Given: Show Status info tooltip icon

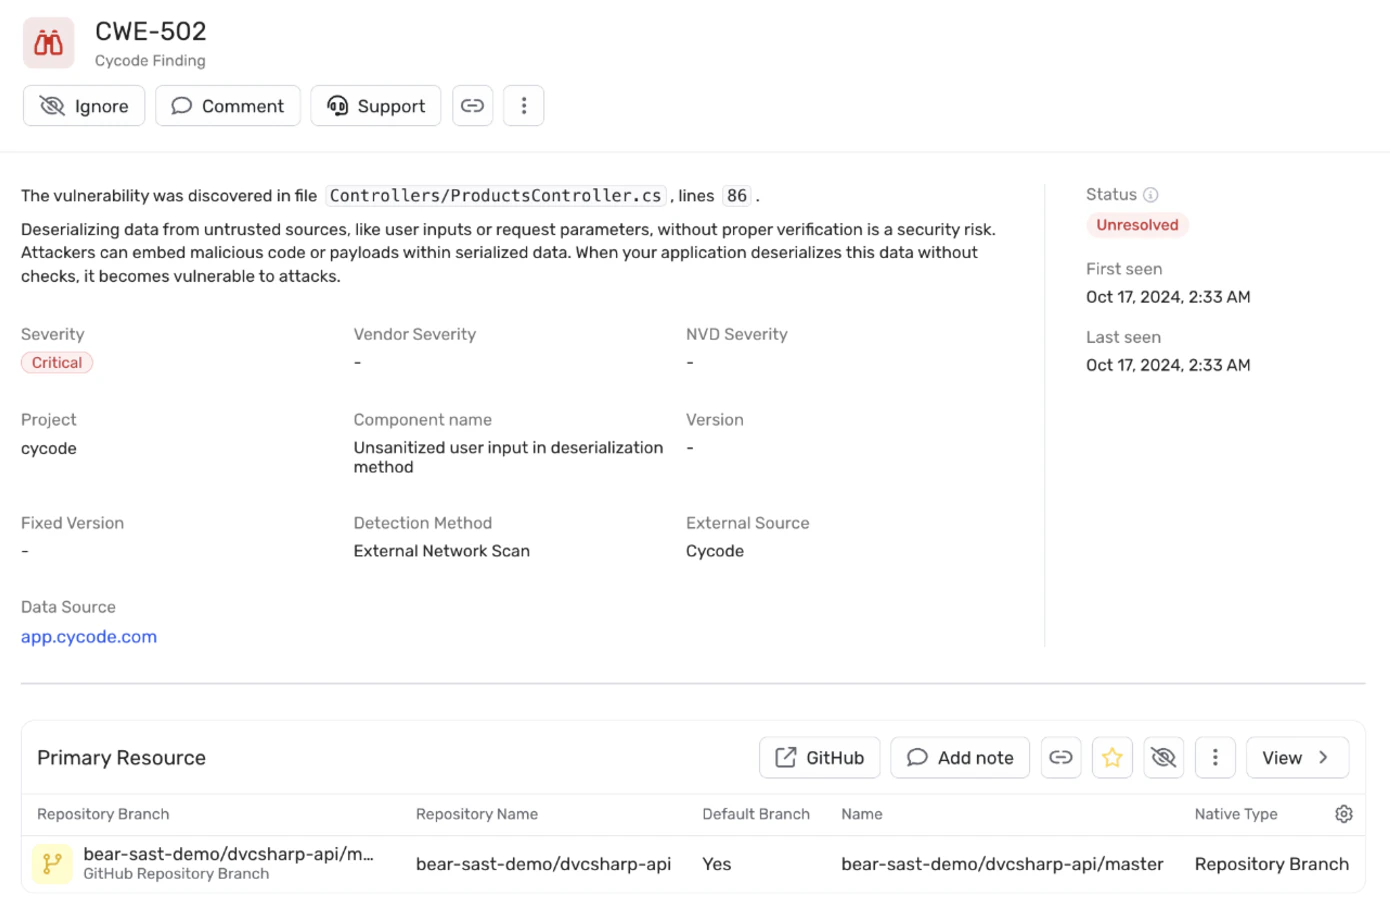Looking at the screenshot, I should point(1151,195).
